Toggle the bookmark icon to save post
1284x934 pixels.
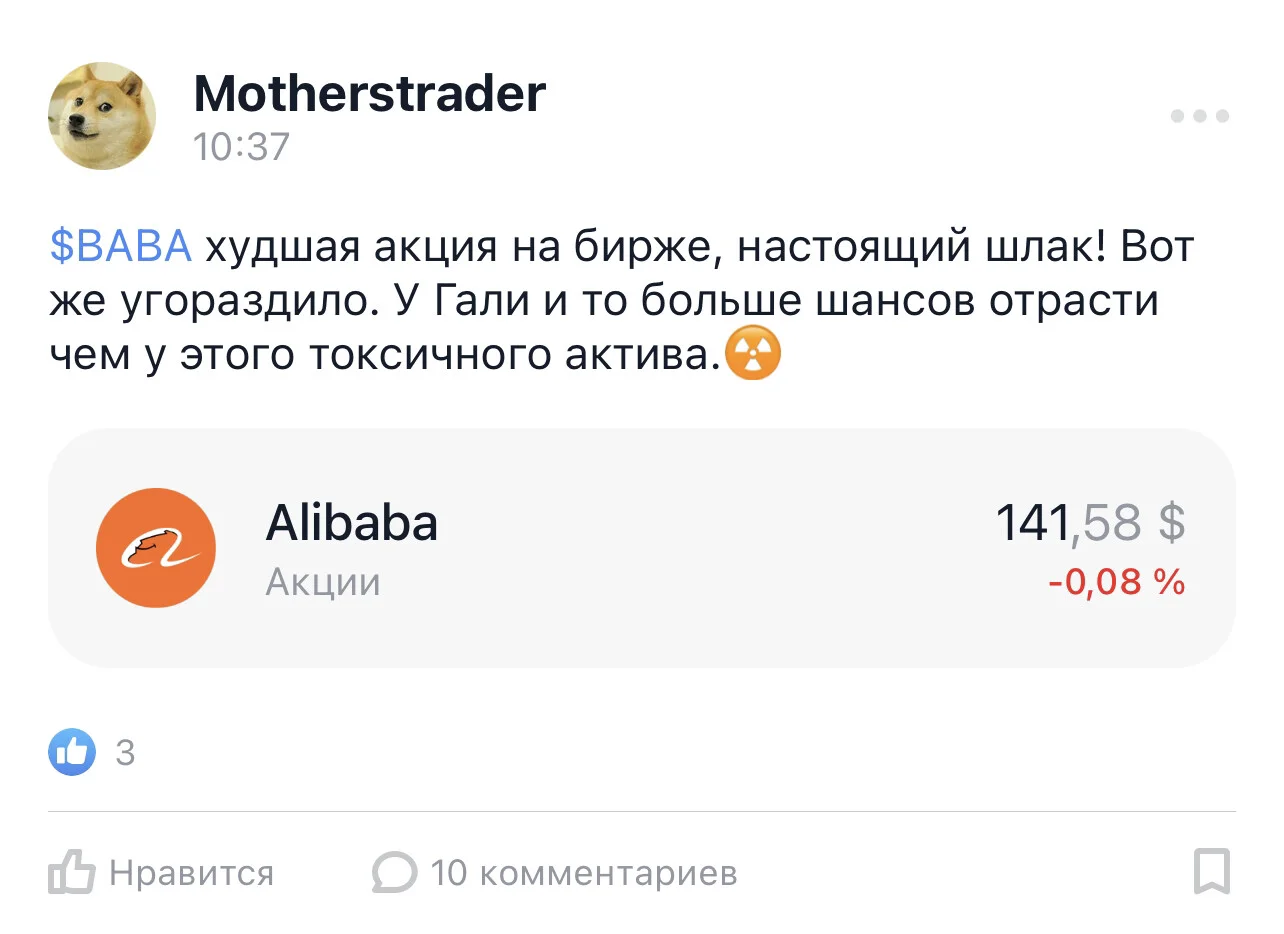click(1212, 872)
